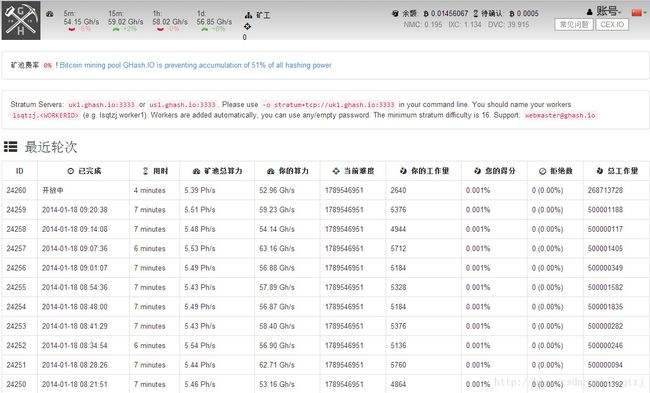The width and height of the screenshot is (650, 393).
Task: Click total work value 500001392
Action: 605,384
